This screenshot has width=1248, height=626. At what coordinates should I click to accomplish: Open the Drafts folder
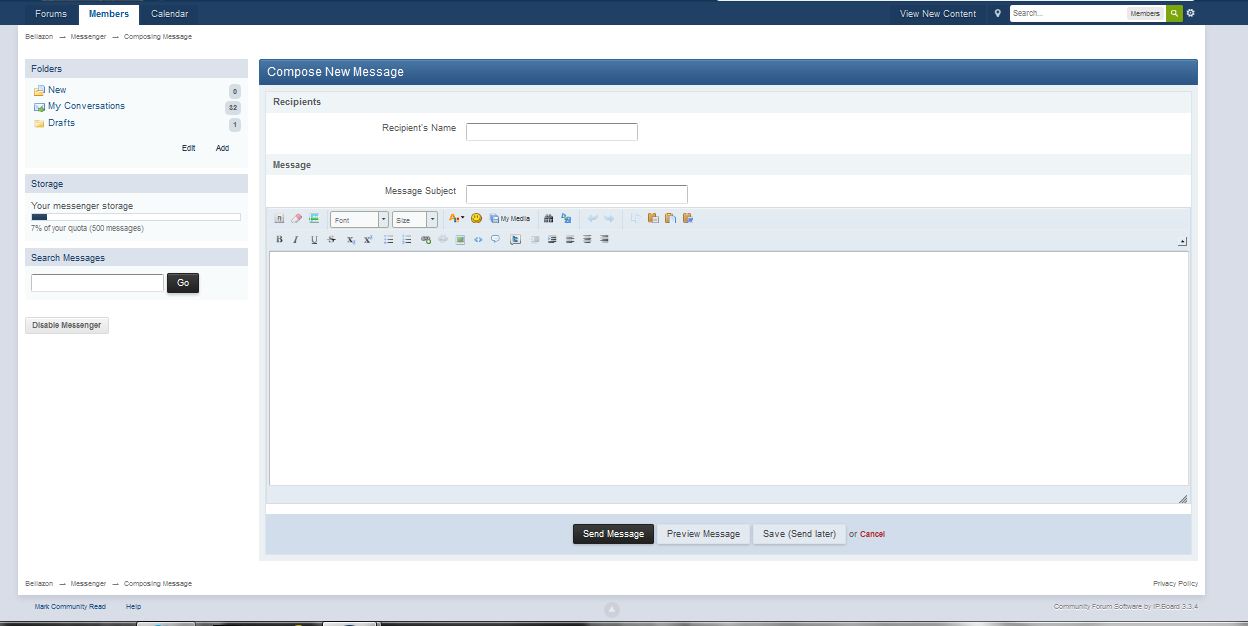pos(61,123)
